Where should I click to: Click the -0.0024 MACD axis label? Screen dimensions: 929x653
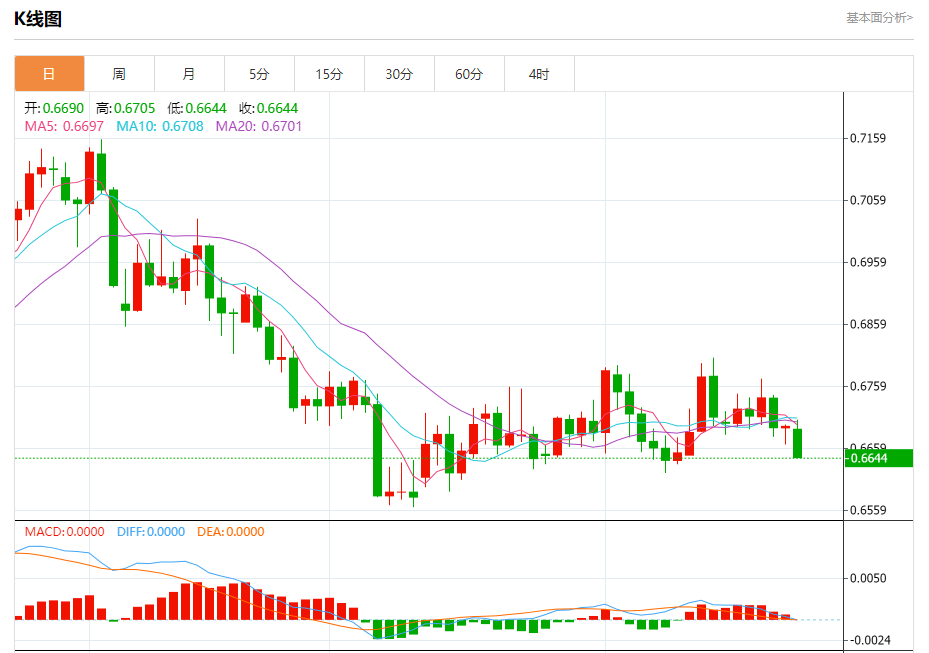point(870,640)
